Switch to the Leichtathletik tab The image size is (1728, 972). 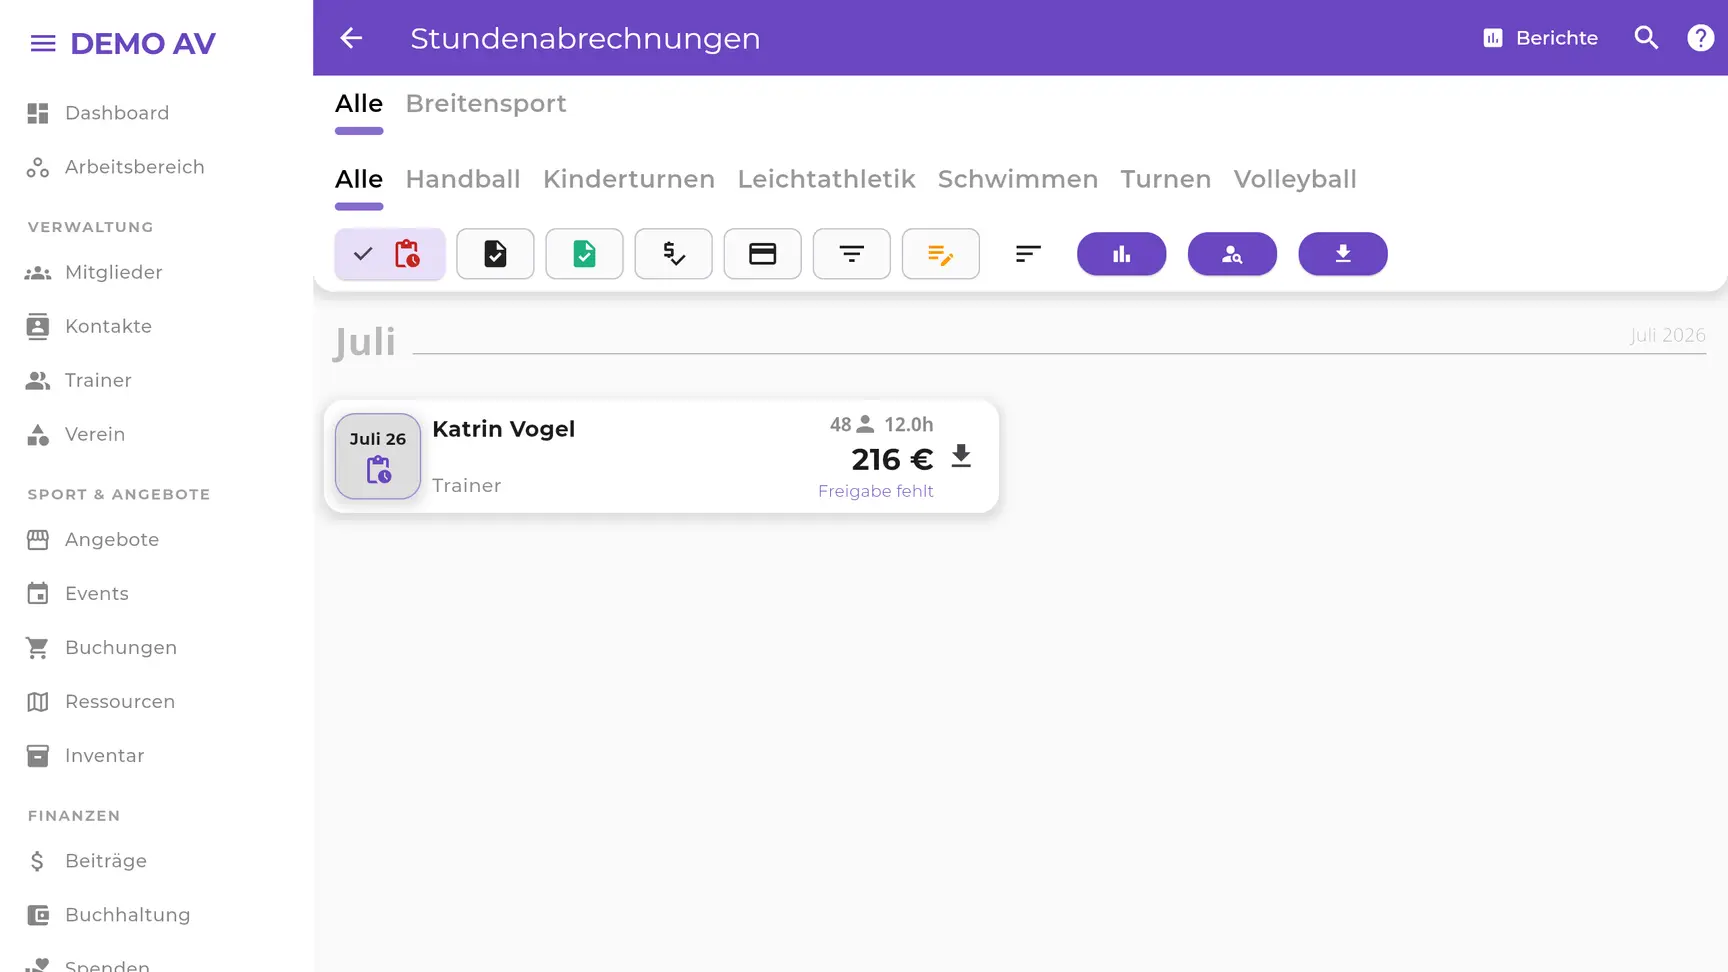[x=826, y=179]
